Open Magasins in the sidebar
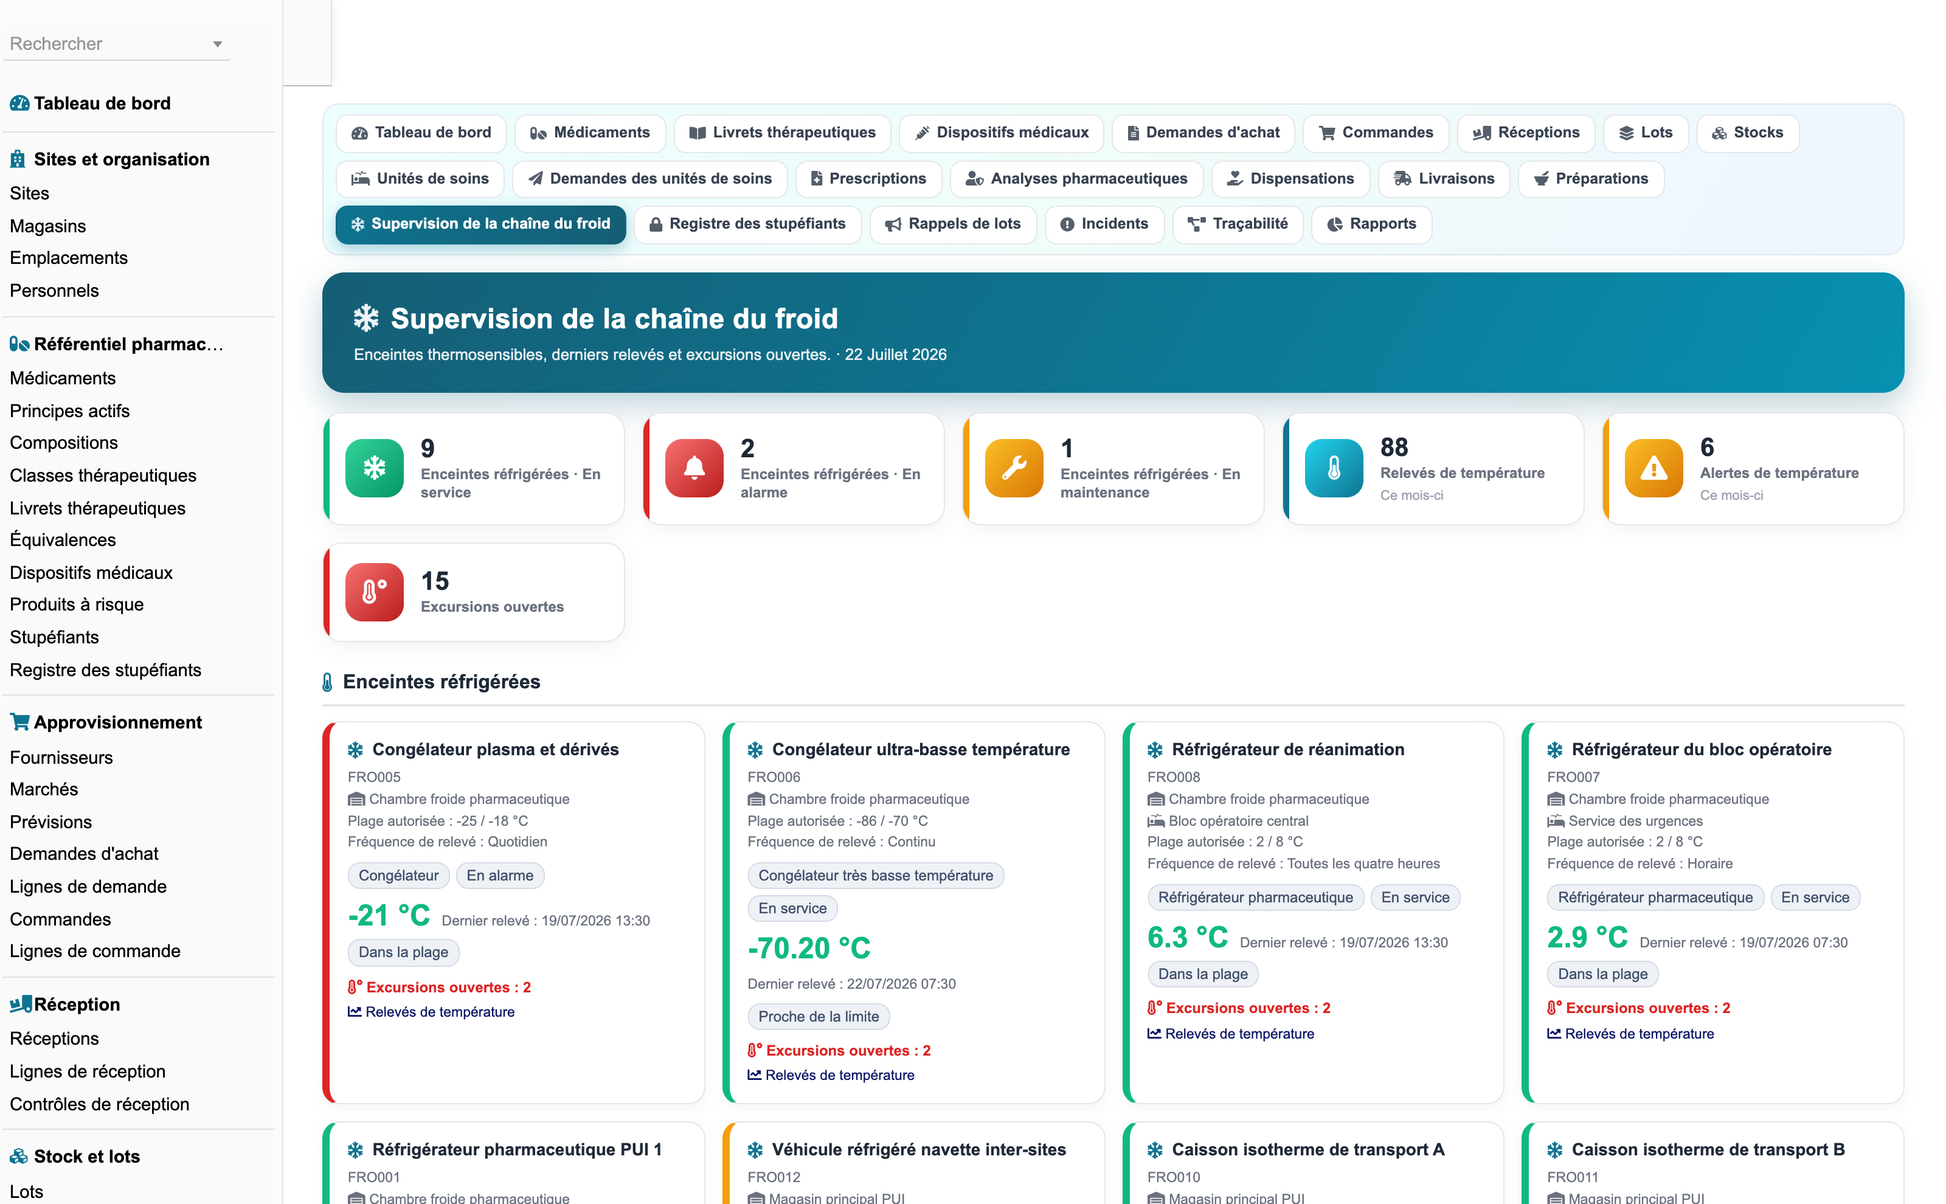 point(48,226)
